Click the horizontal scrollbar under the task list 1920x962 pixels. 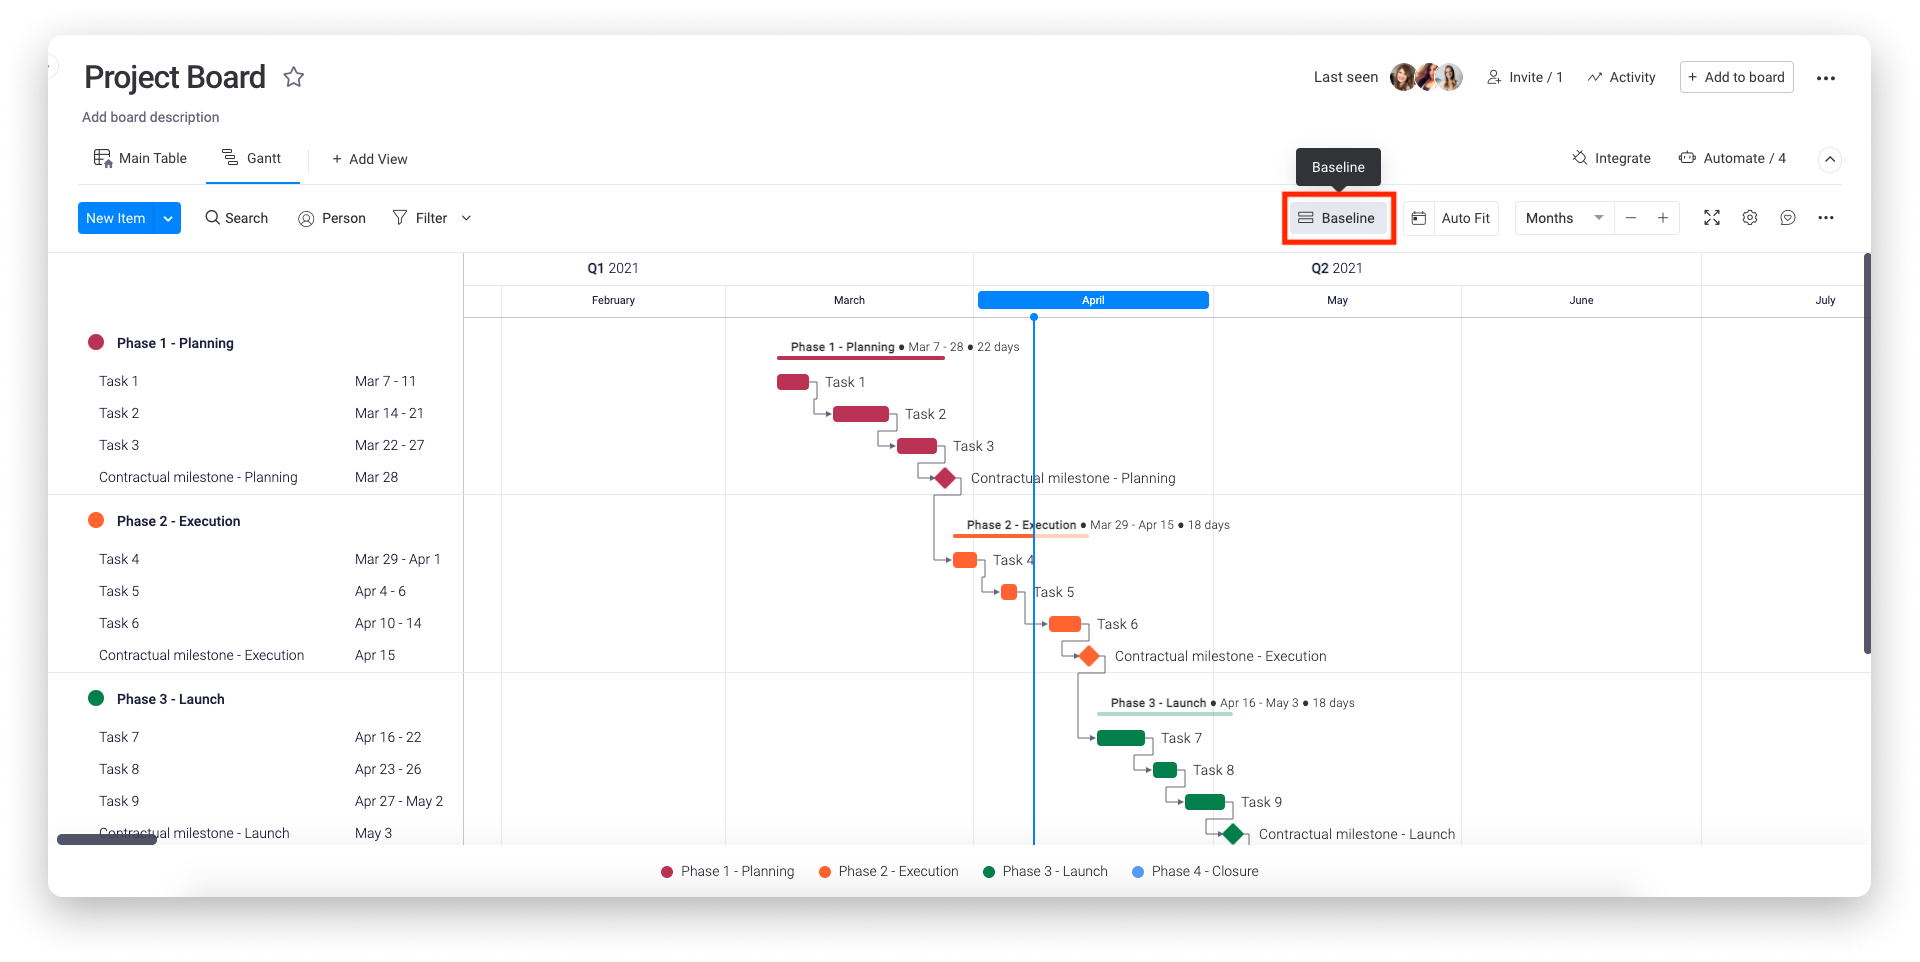(x=107, y=840)
